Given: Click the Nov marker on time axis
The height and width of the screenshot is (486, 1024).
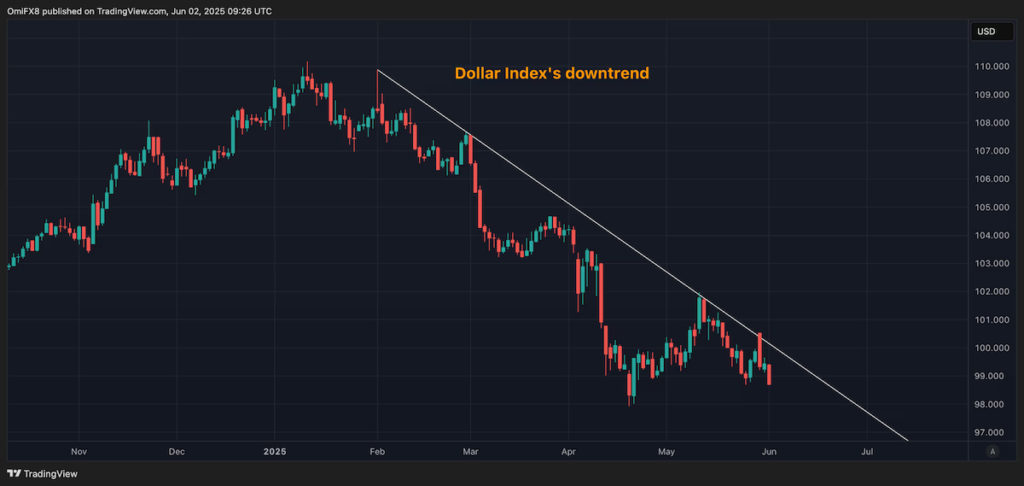Looking at the screenshot, I should (x=81, y=452).
